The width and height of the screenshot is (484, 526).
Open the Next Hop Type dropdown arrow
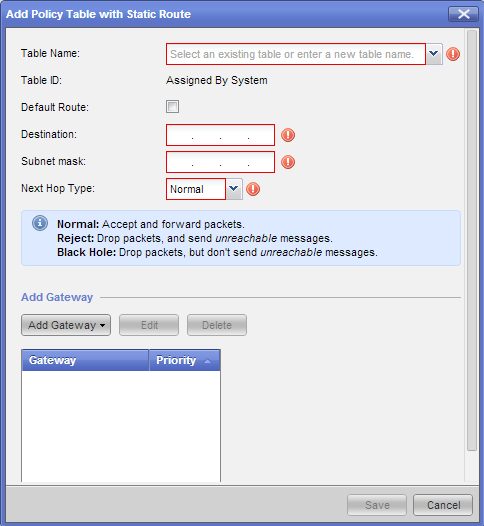tap(234, 189)
